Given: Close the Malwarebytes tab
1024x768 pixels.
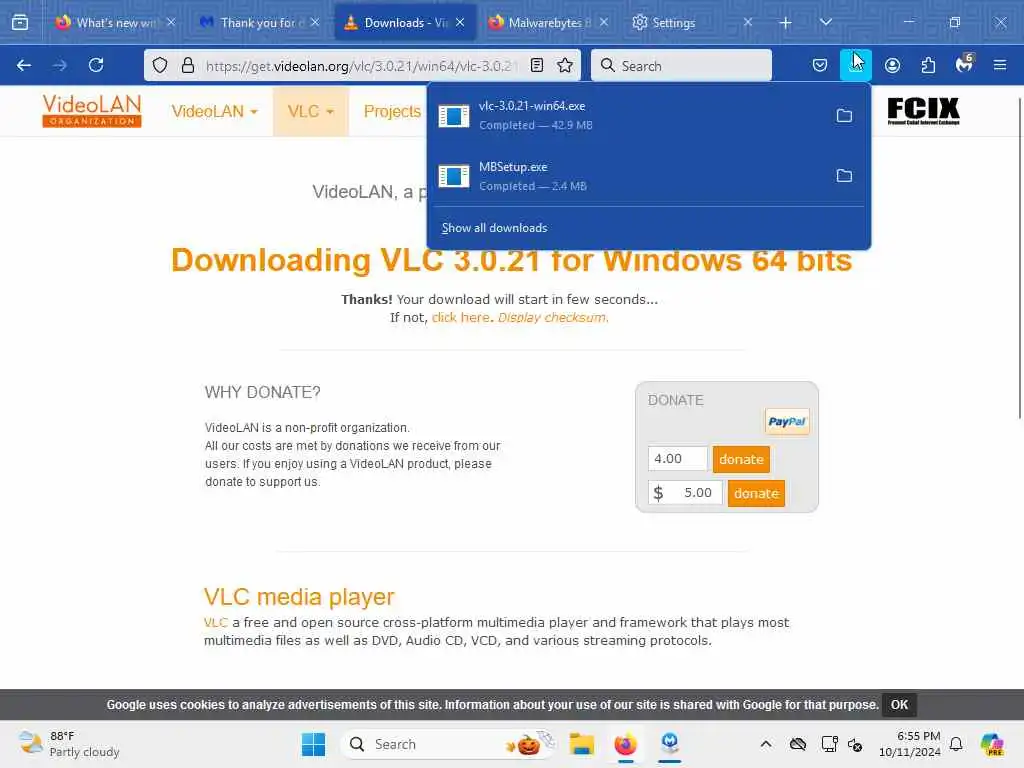Looking at the screenshot, I should coord(604,22).
